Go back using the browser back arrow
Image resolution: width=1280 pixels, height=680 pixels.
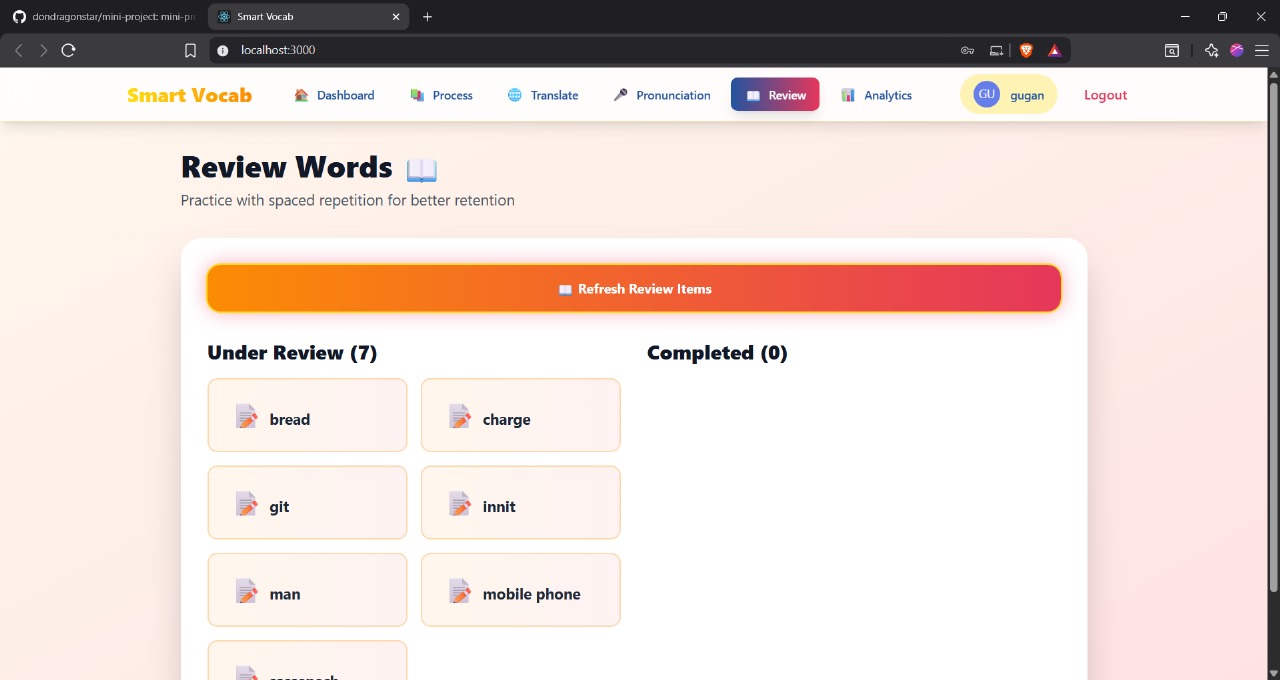pyautogui.click(x=18, y=50)
